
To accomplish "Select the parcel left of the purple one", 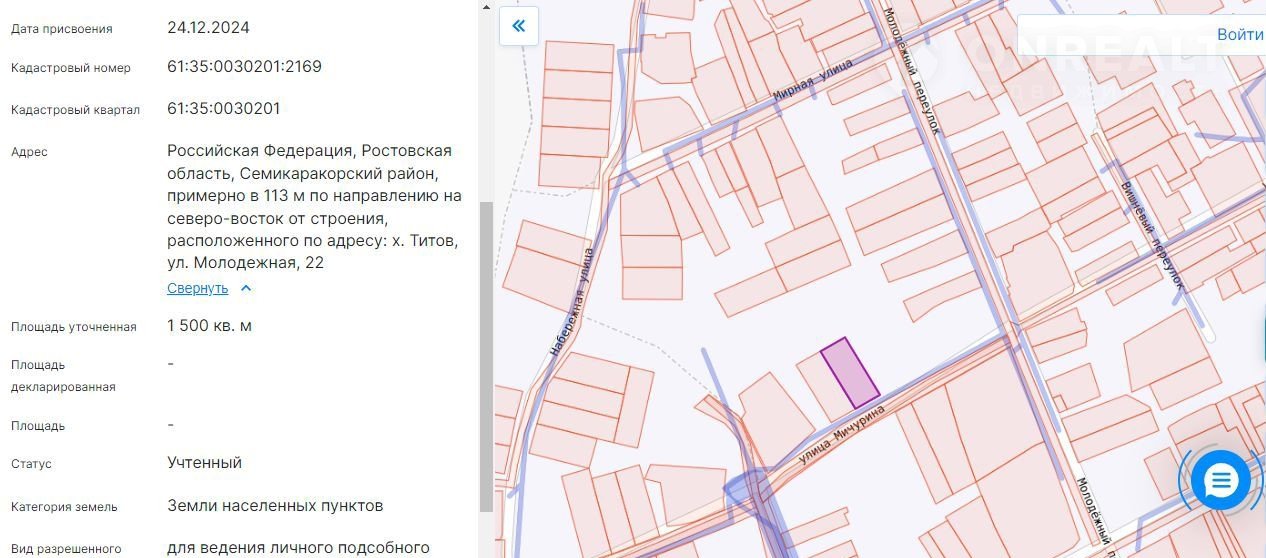I will [x=818, y=386].
